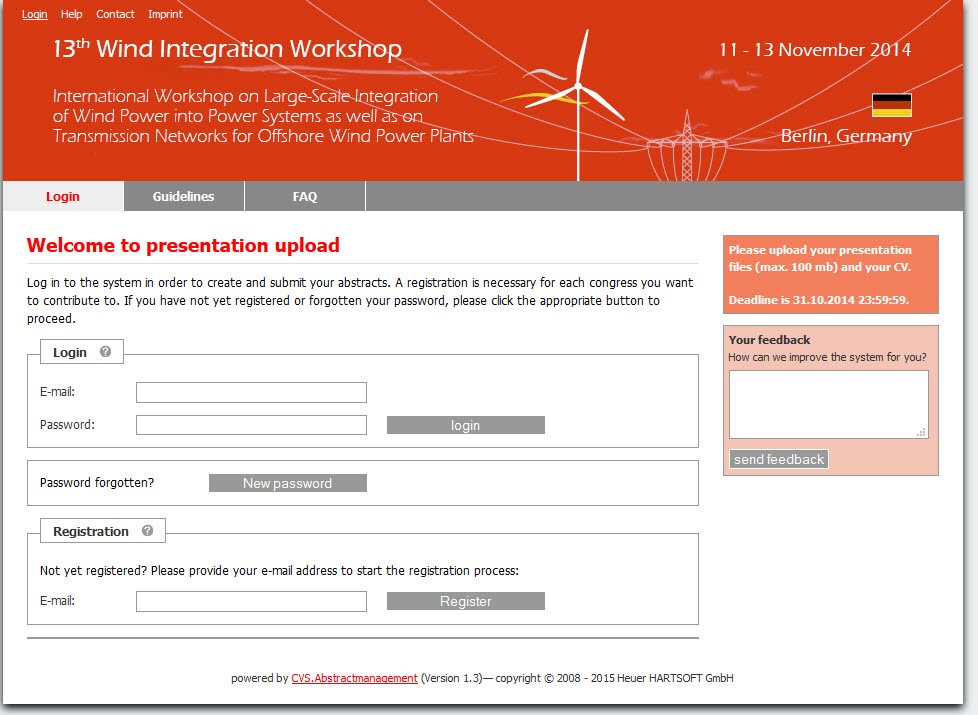Switch to the Guidelines tab
Screen dimensions: 978x715
[x=183, y=197]
